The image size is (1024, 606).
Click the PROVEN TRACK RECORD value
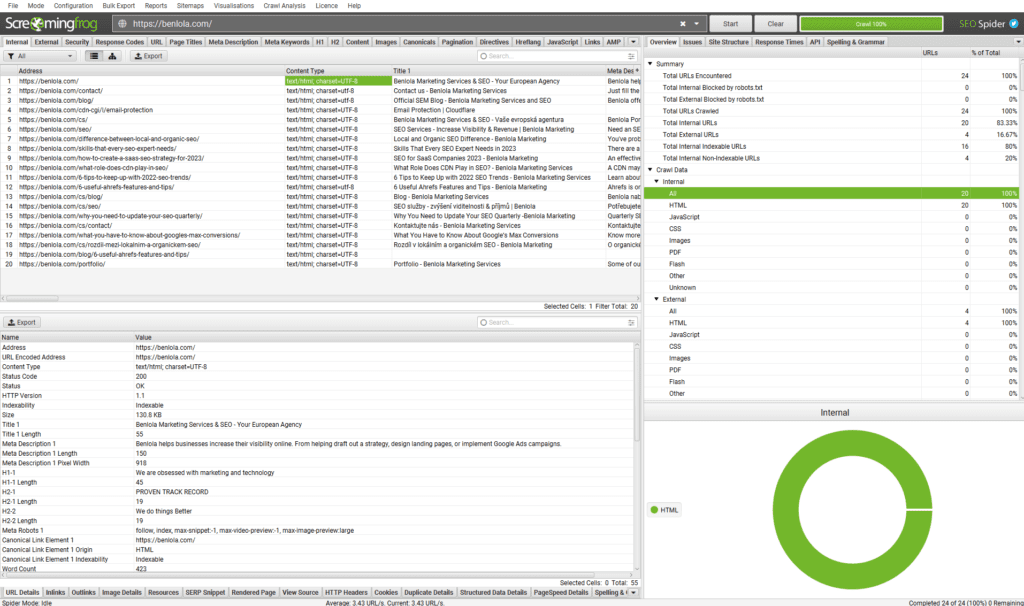172,492
